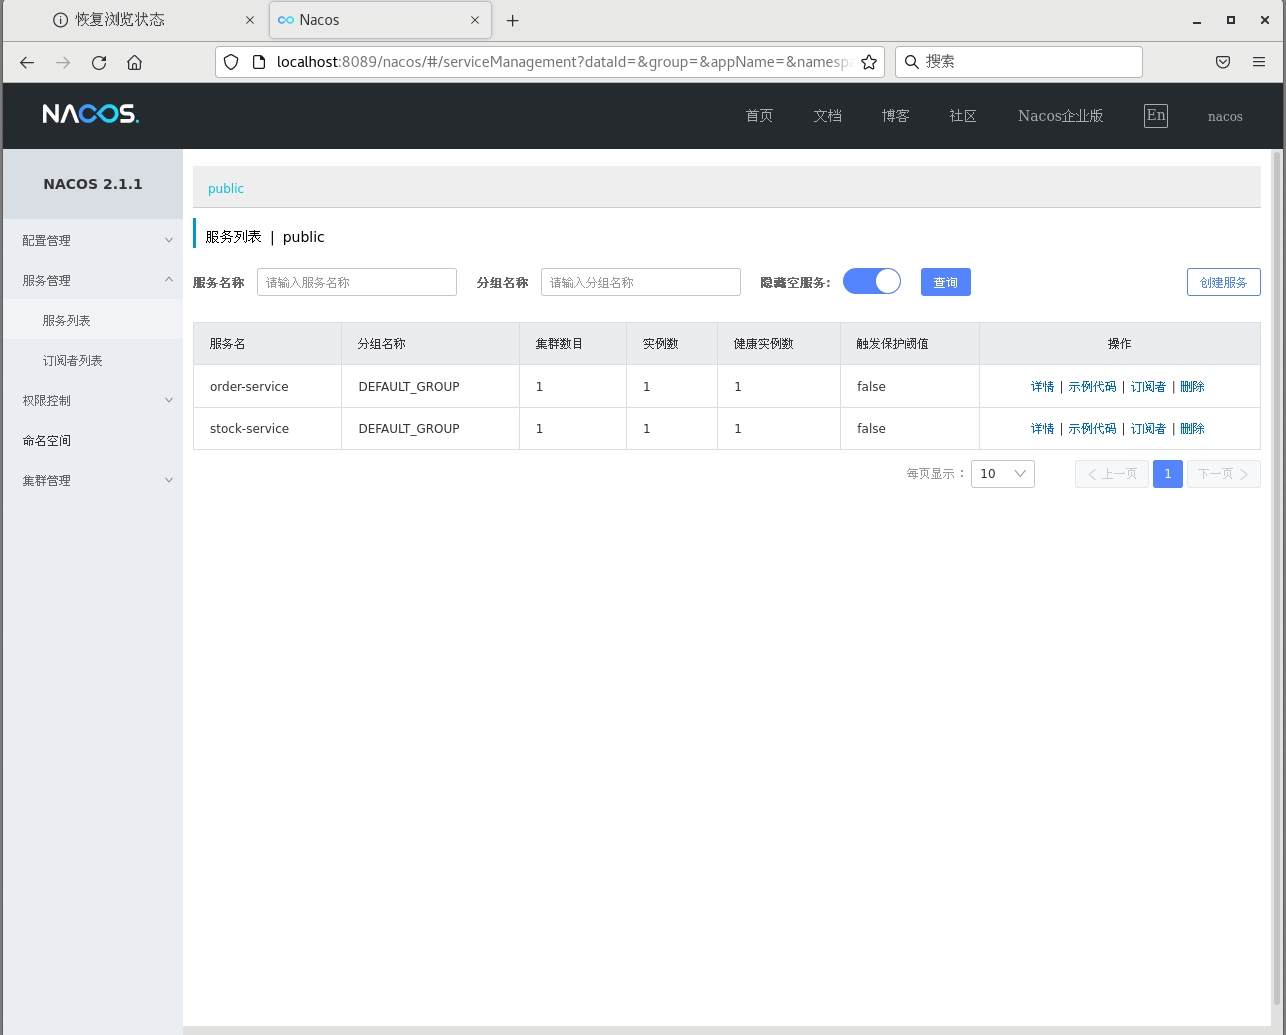Click 下一页 pagination button

click(x=1224, y=474)
